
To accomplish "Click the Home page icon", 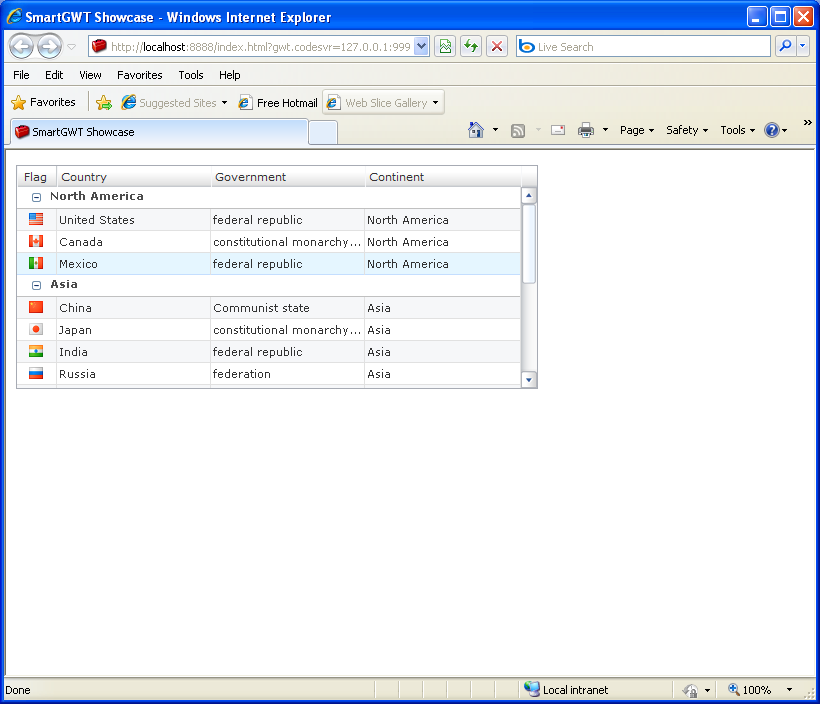I will [475, 130].
